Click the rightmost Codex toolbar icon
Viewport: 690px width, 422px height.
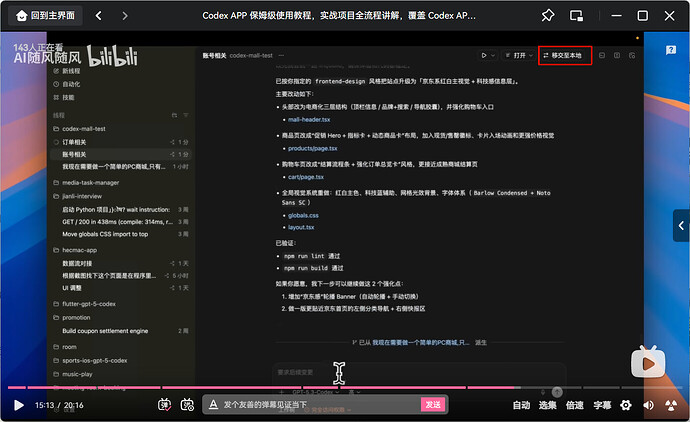coord(632,55)
